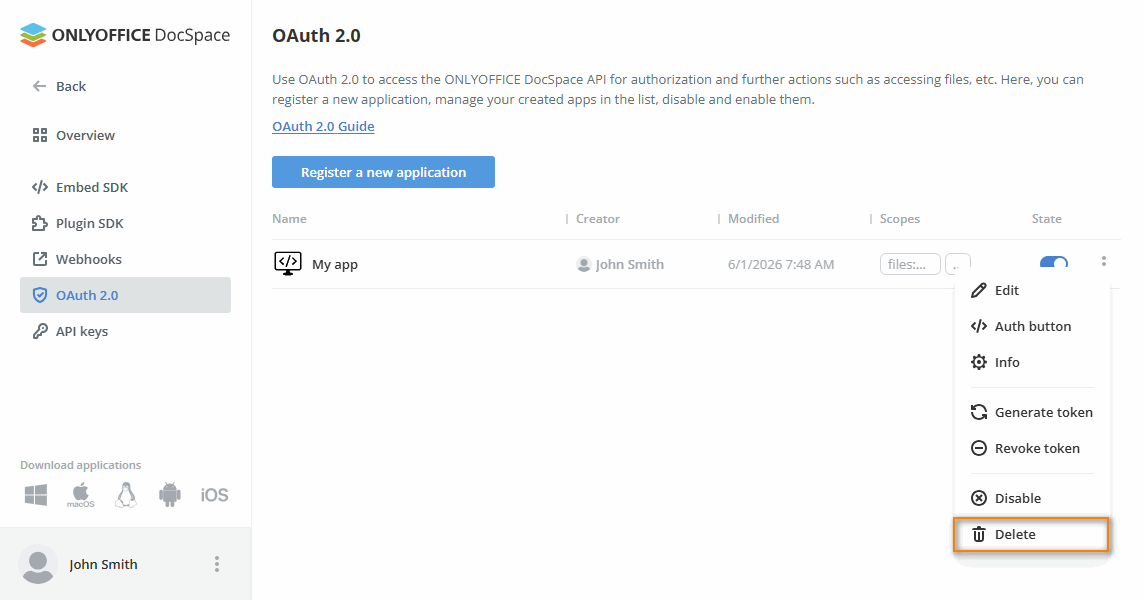Open Embed SDK in the sidebar
Image resolution: width=1144 pixels, height=600 pixels.
point(80,187)
